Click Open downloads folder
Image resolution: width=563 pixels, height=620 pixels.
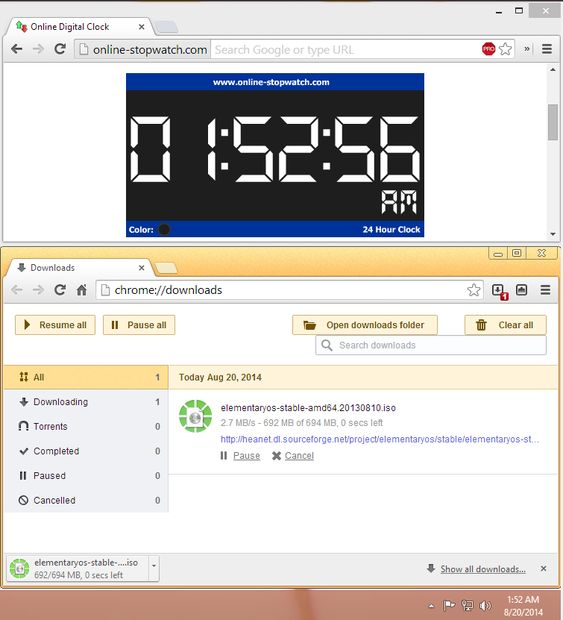(x=365, y=325)
